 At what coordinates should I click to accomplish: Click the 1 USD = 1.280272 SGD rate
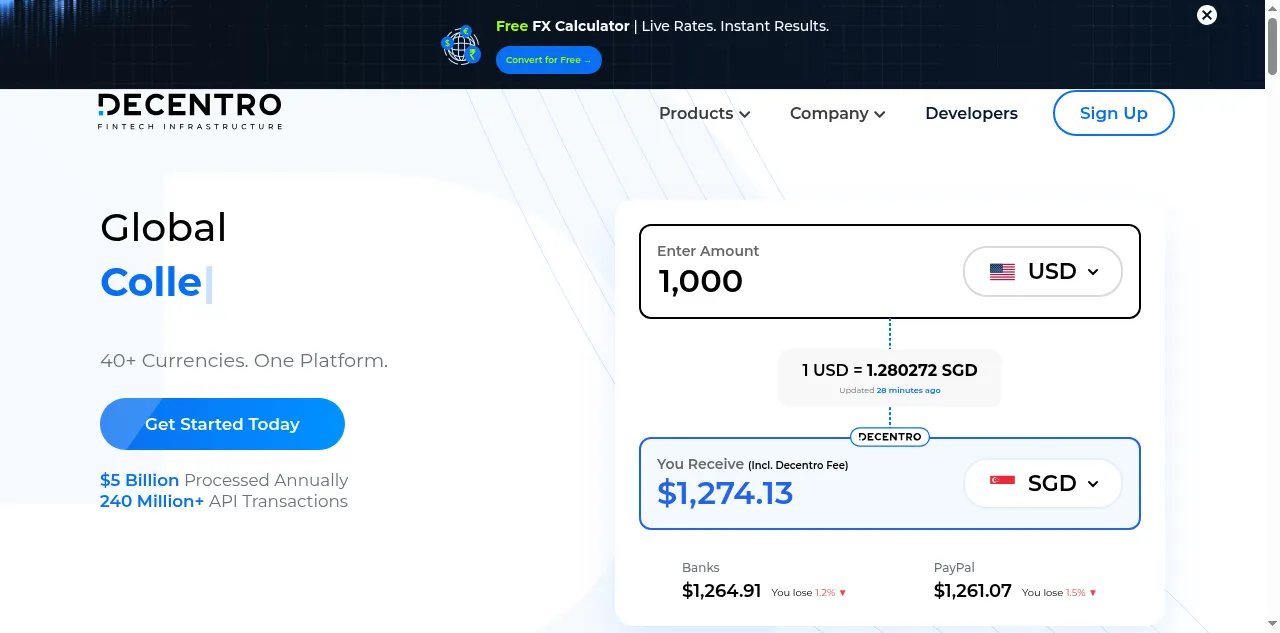pyautogui.click(x=890, y=370)
